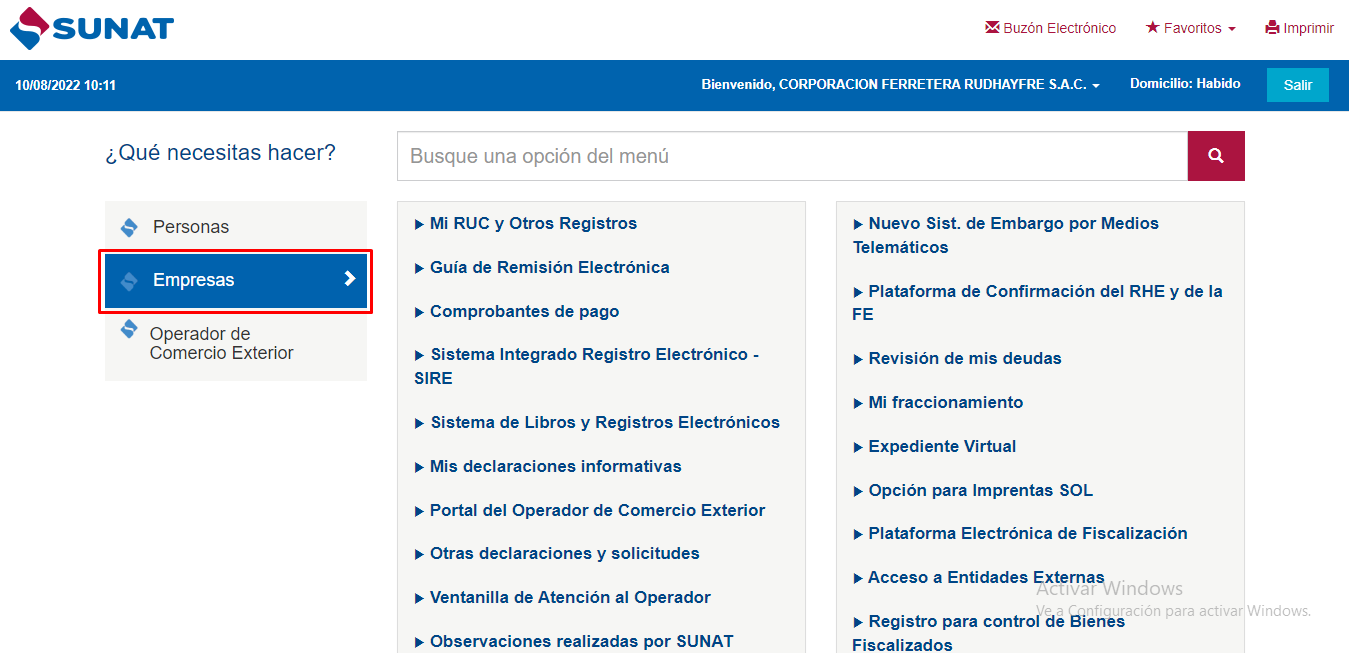Image resolution: width=1349 pixels, height=653 pixels.
Task: Expand Comprobantes de pago
Action: click(x=517, y=312)
